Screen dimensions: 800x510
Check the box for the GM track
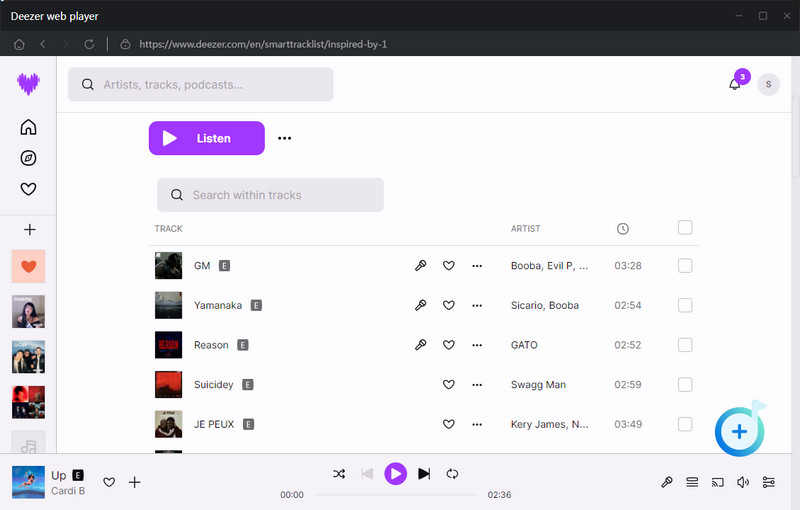click(x=685, y=266)
